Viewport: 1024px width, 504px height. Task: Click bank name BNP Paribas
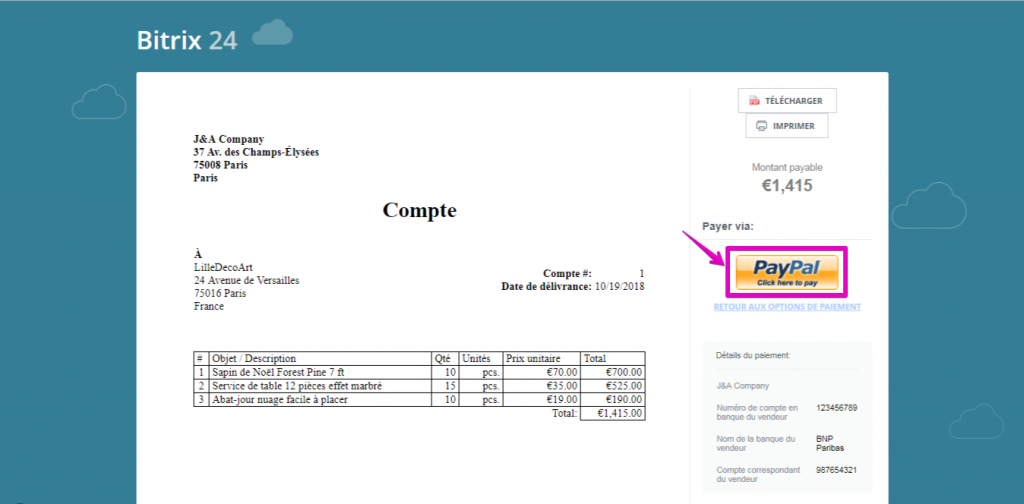tap(830, 443)
